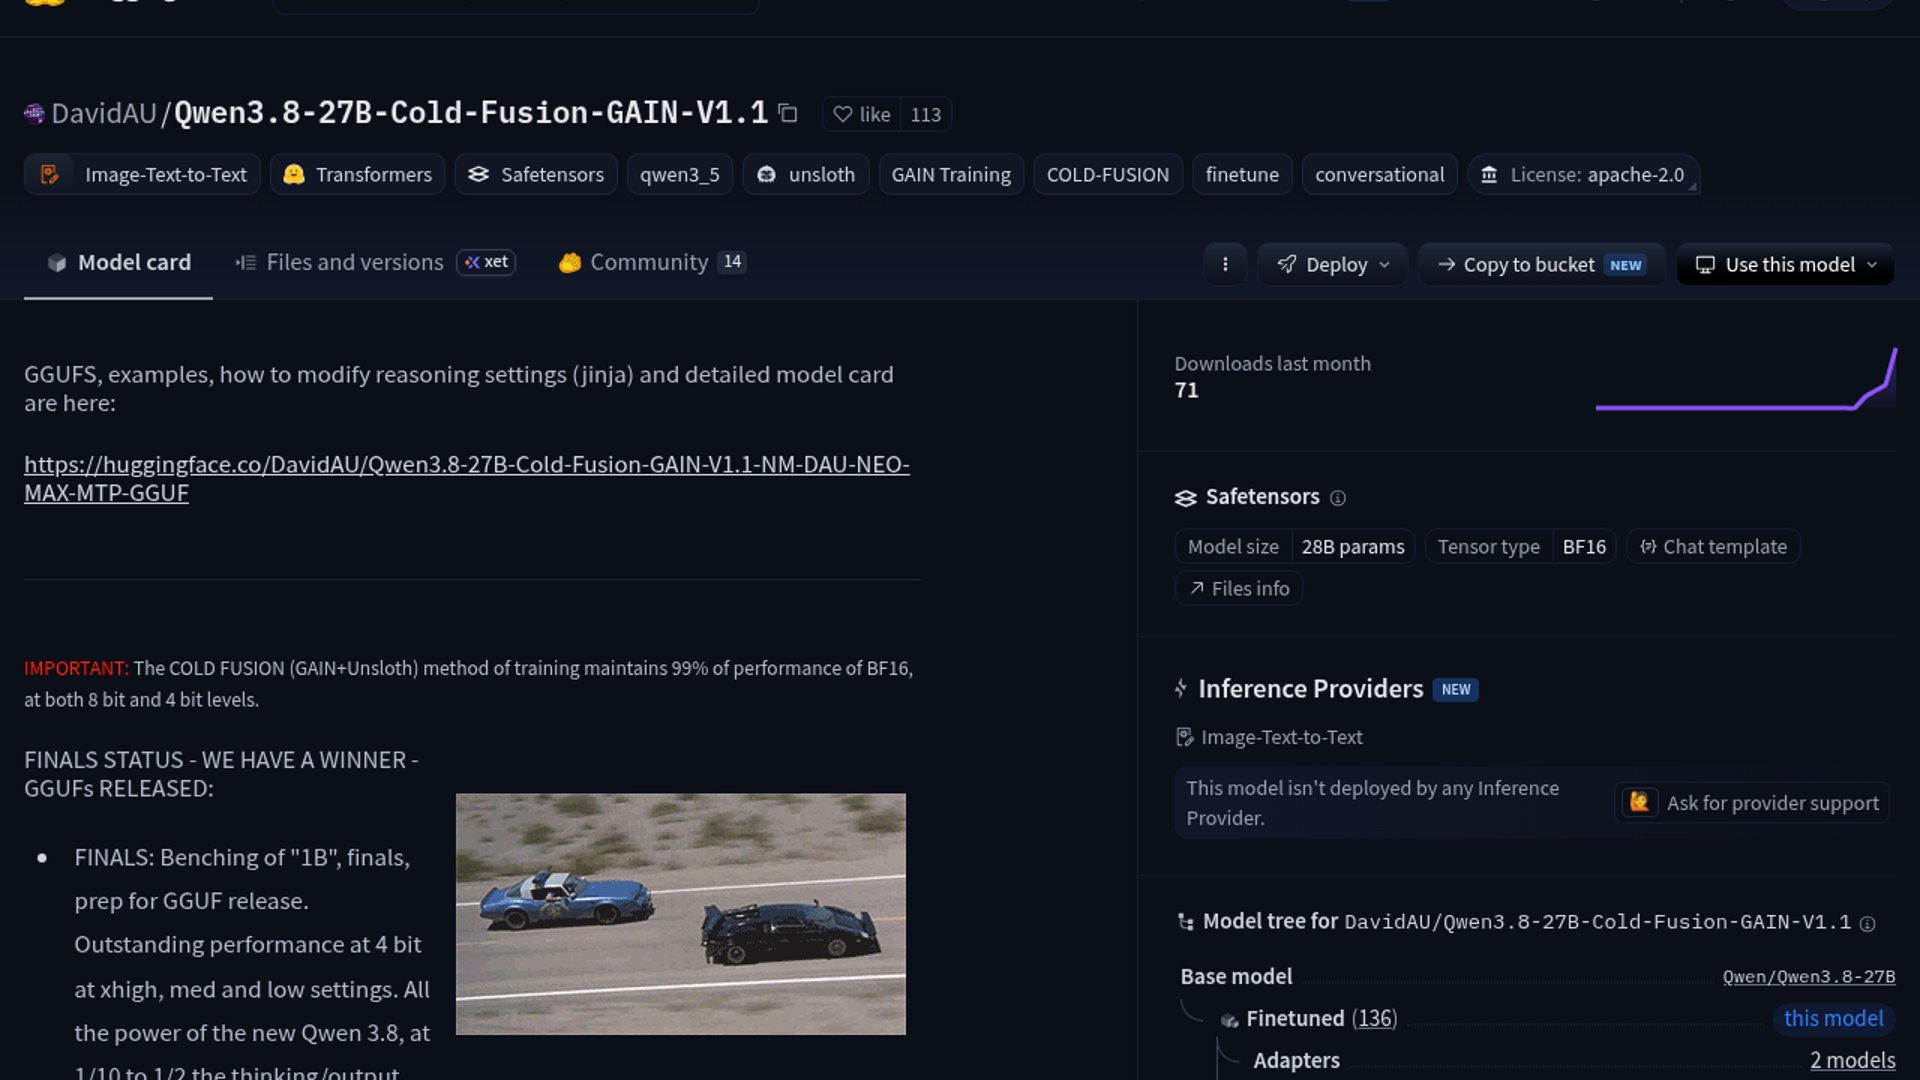This screenshot has width=1920, height=1080.
Task: Click the car chase image thumbnail
Action: (681, 914)
